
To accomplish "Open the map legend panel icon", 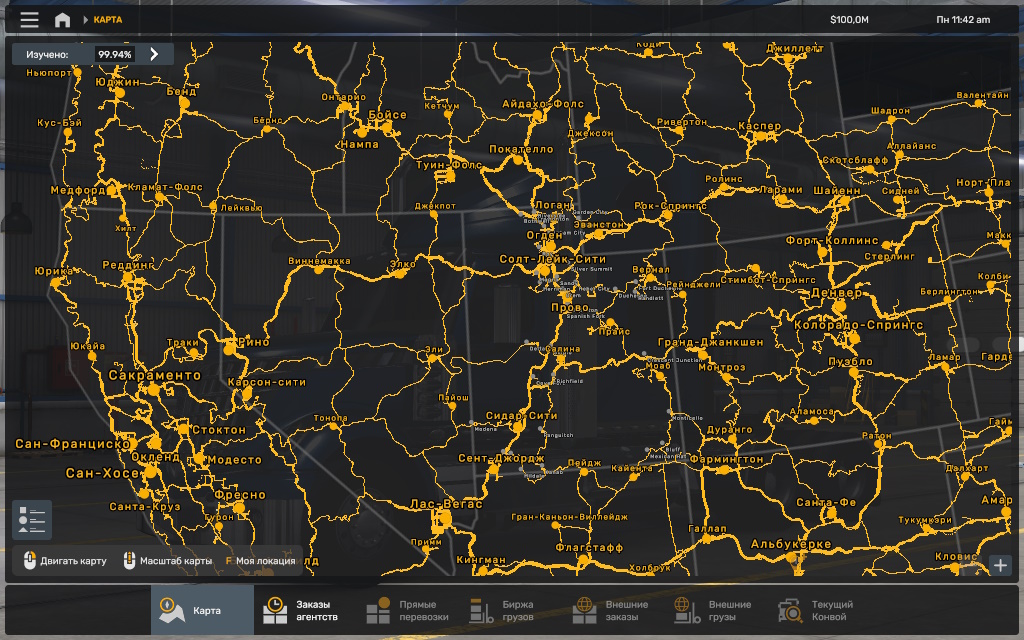I will [32, 520].
